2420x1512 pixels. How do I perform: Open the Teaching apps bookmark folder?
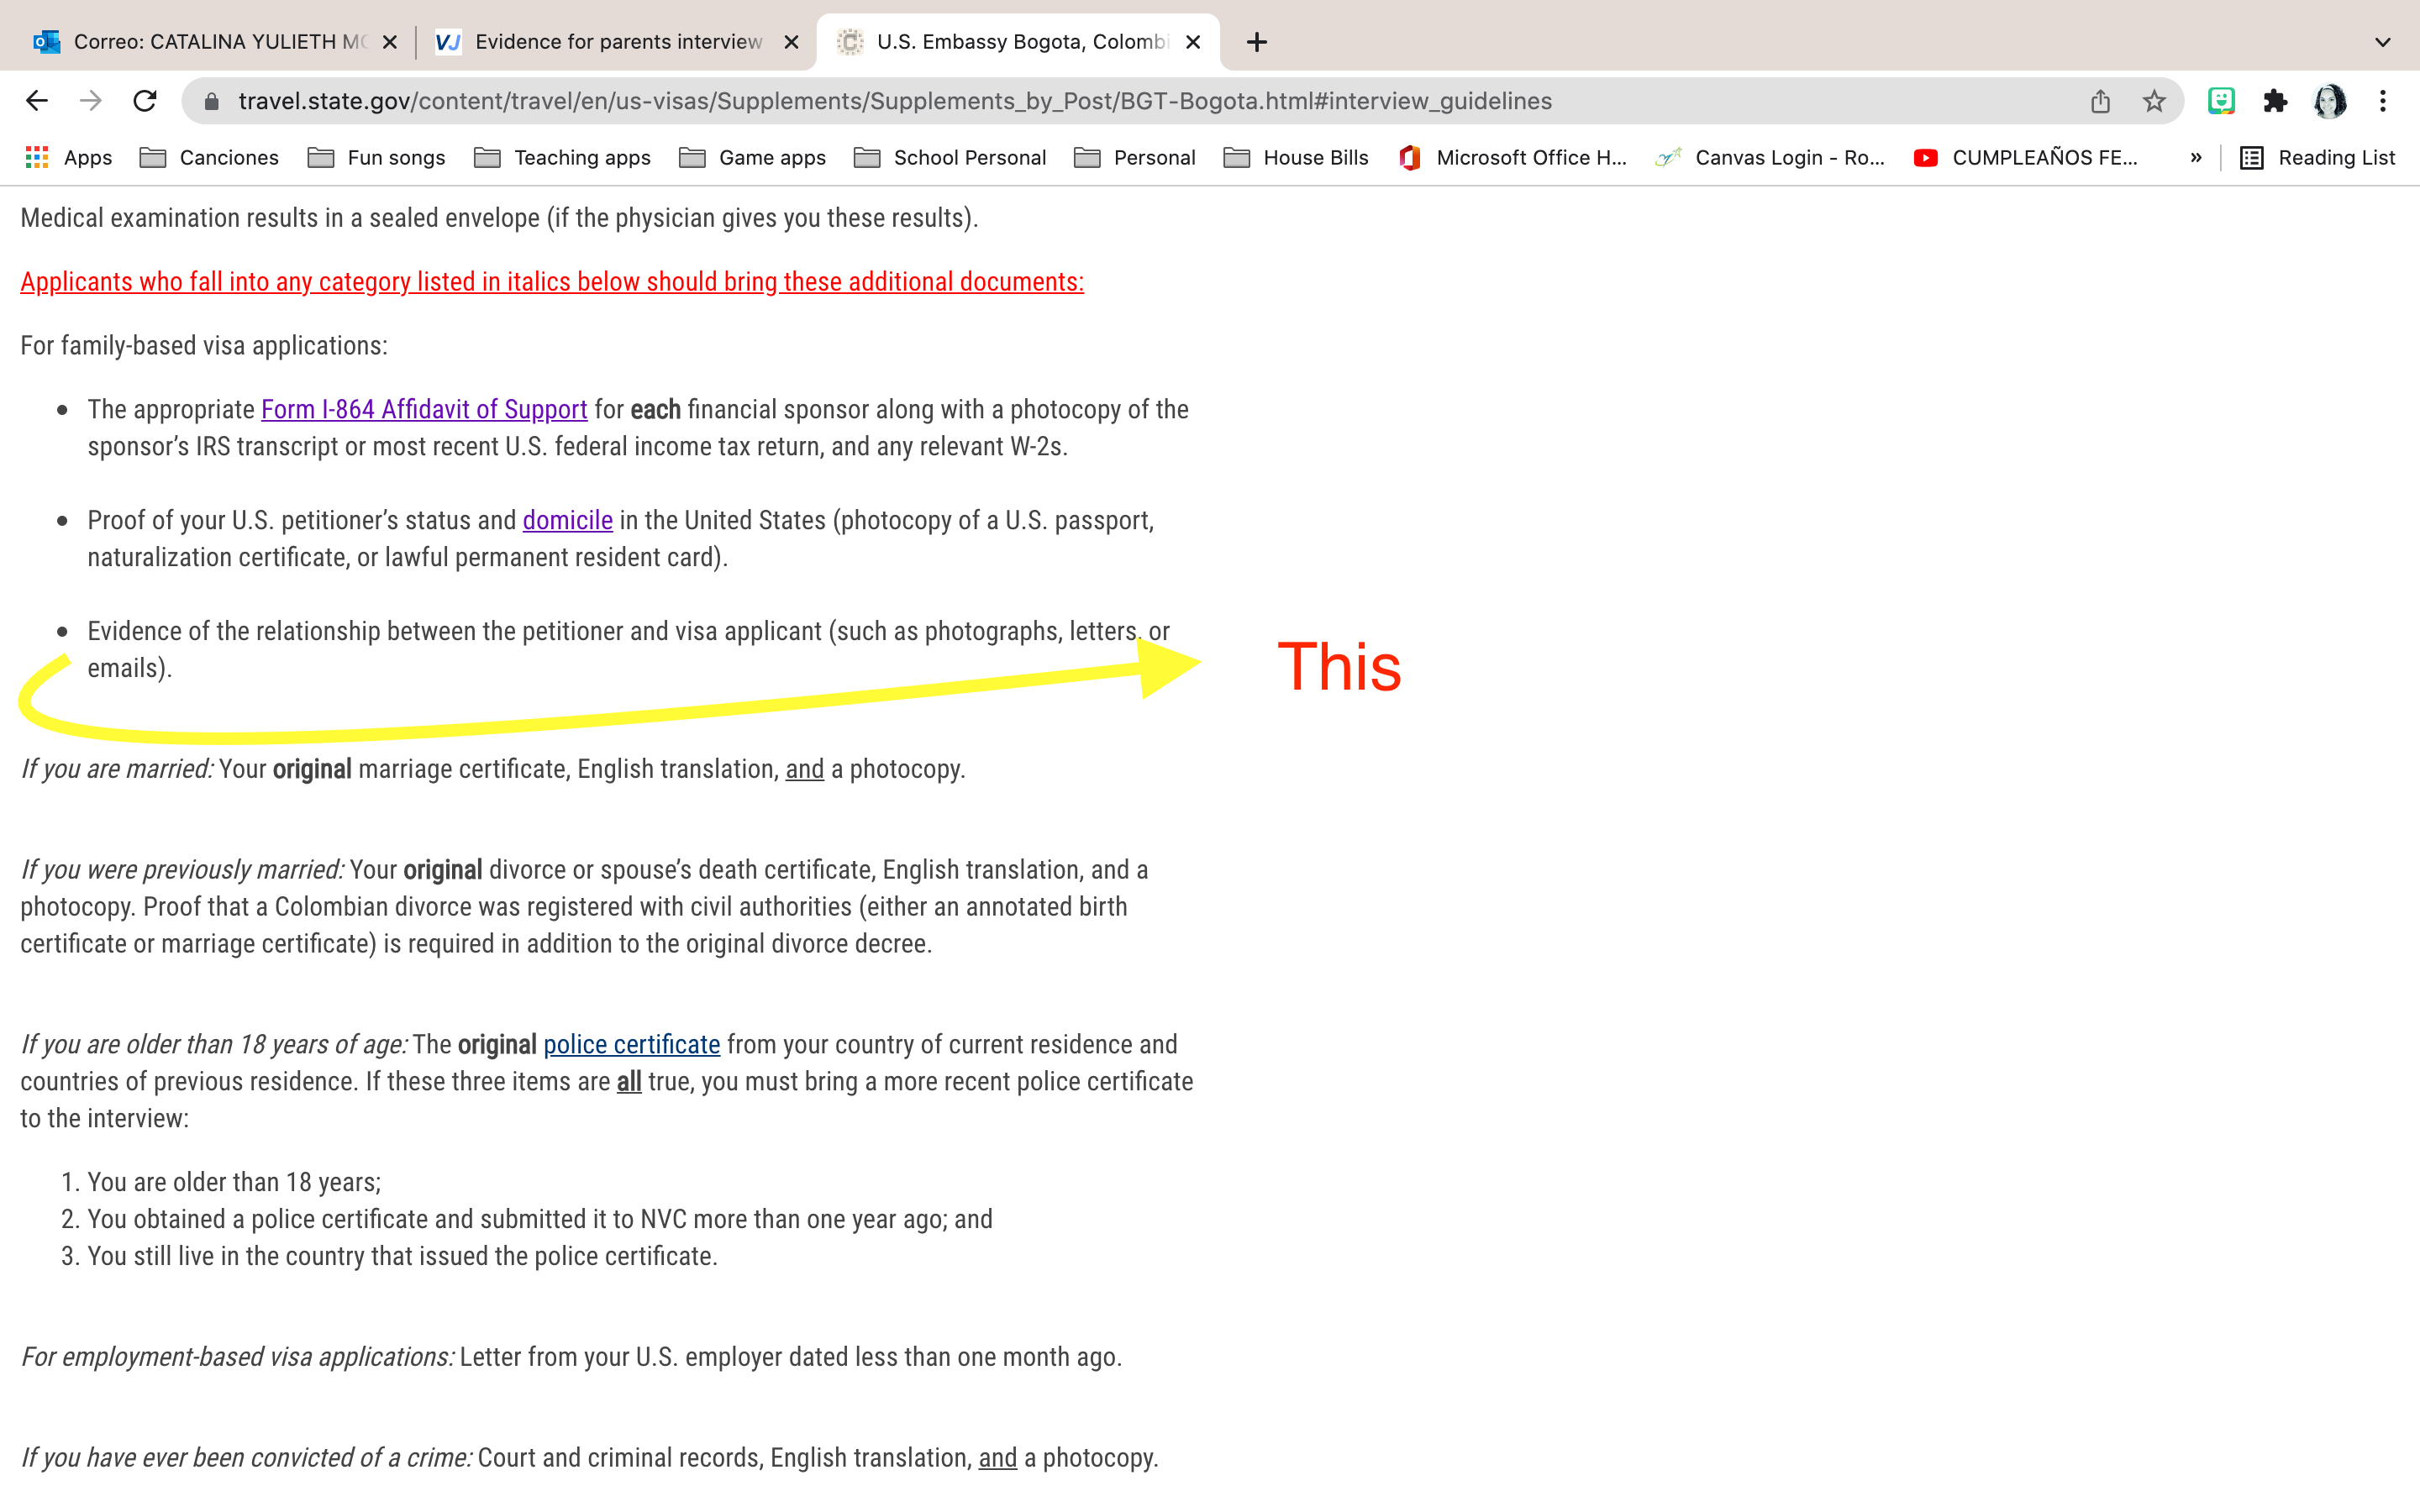(x=563, y=157)
